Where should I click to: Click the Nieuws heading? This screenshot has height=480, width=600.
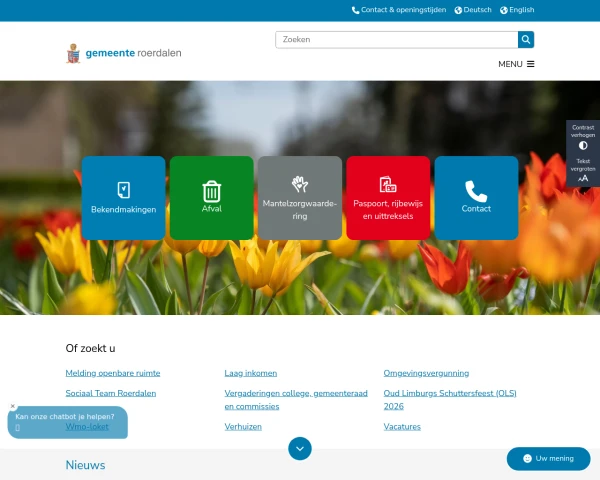click(x=85, y=465)
